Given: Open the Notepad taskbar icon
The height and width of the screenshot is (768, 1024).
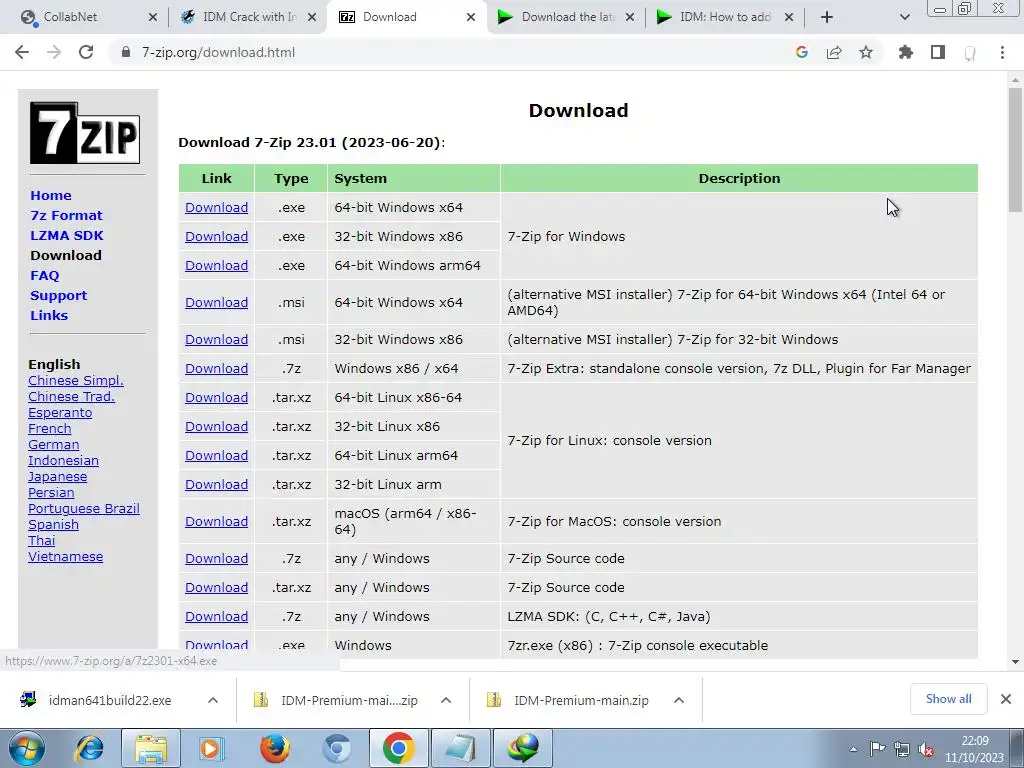Looking at the screenshot, I should pos(460,748).
